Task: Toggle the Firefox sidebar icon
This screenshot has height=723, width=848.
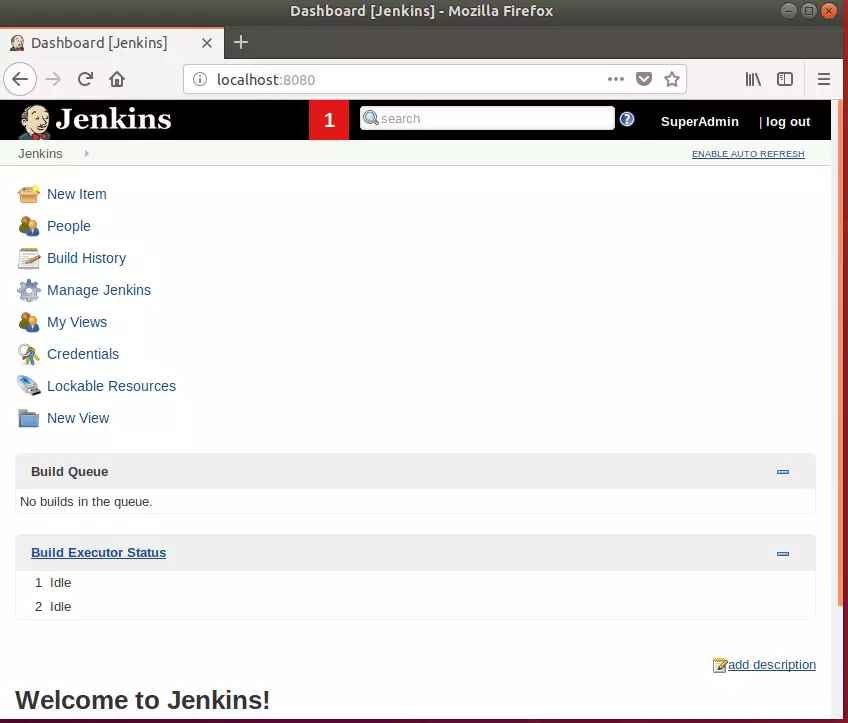Action: [785, 79]
